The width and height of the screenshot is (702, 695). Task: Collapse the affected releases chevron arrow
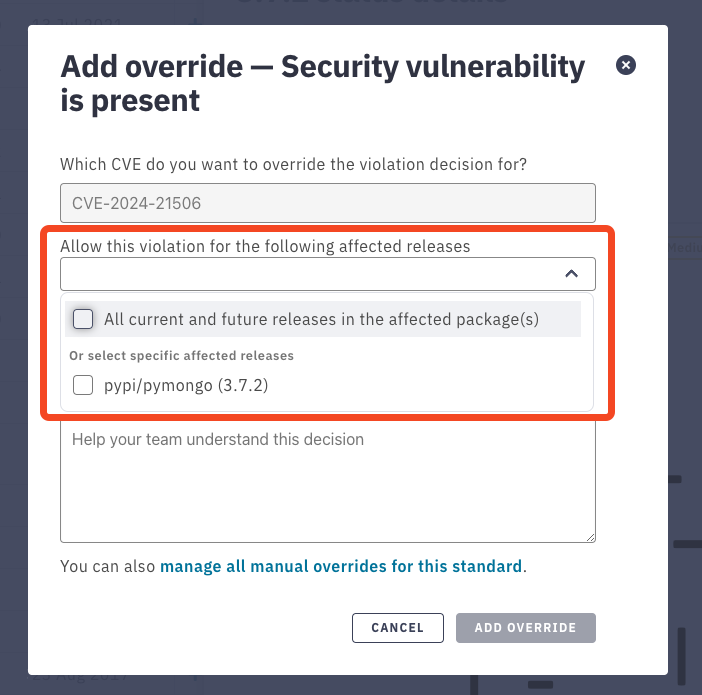coord(571,274)
